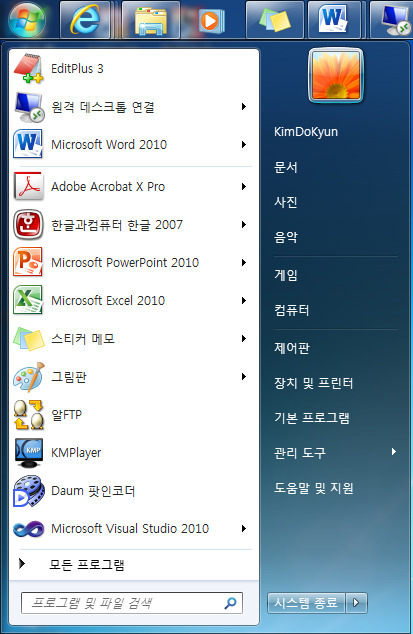Expand Microsoft Word 2010 jump list arrow

point(244,144)
